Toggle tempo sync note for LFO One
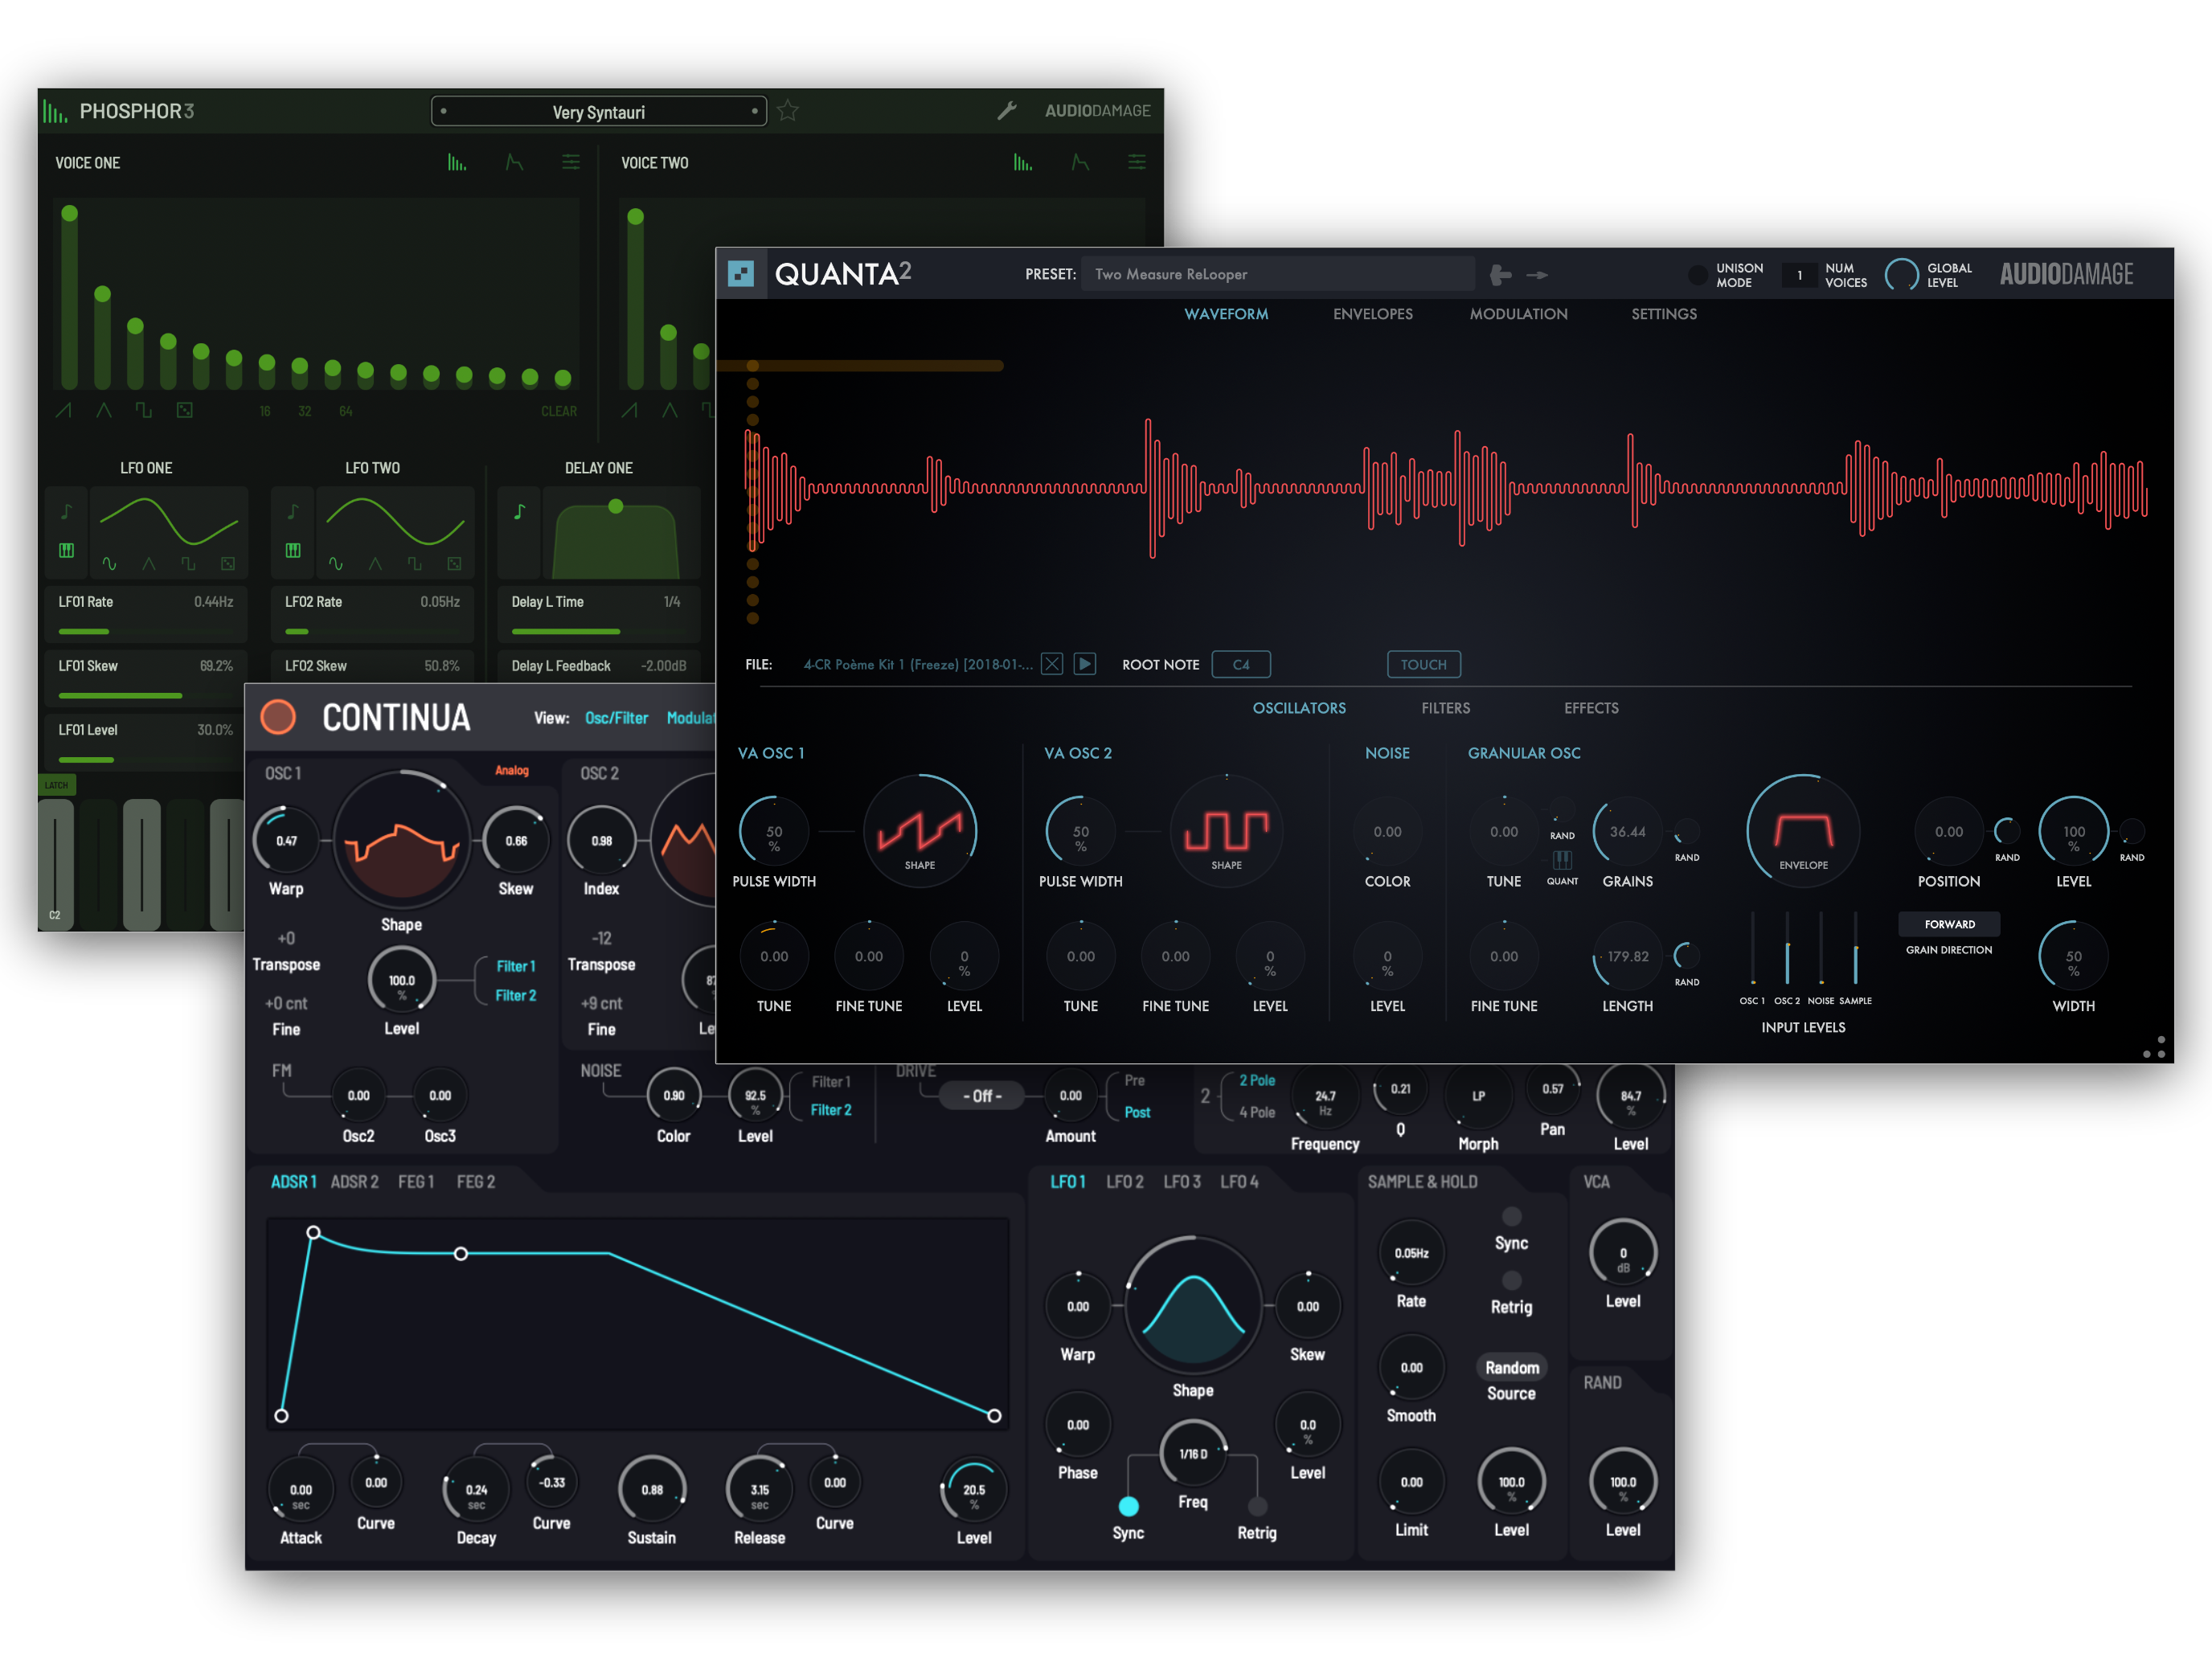 (x=67, y=512)
